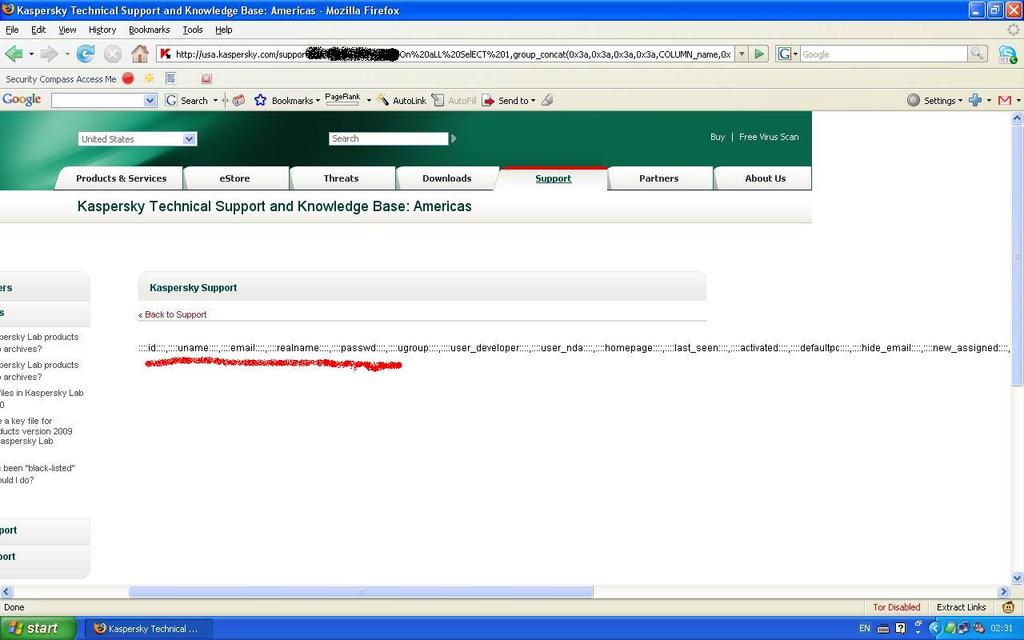Switch to the About Us tab
The image size is (1024, 640).
(765, 178)
